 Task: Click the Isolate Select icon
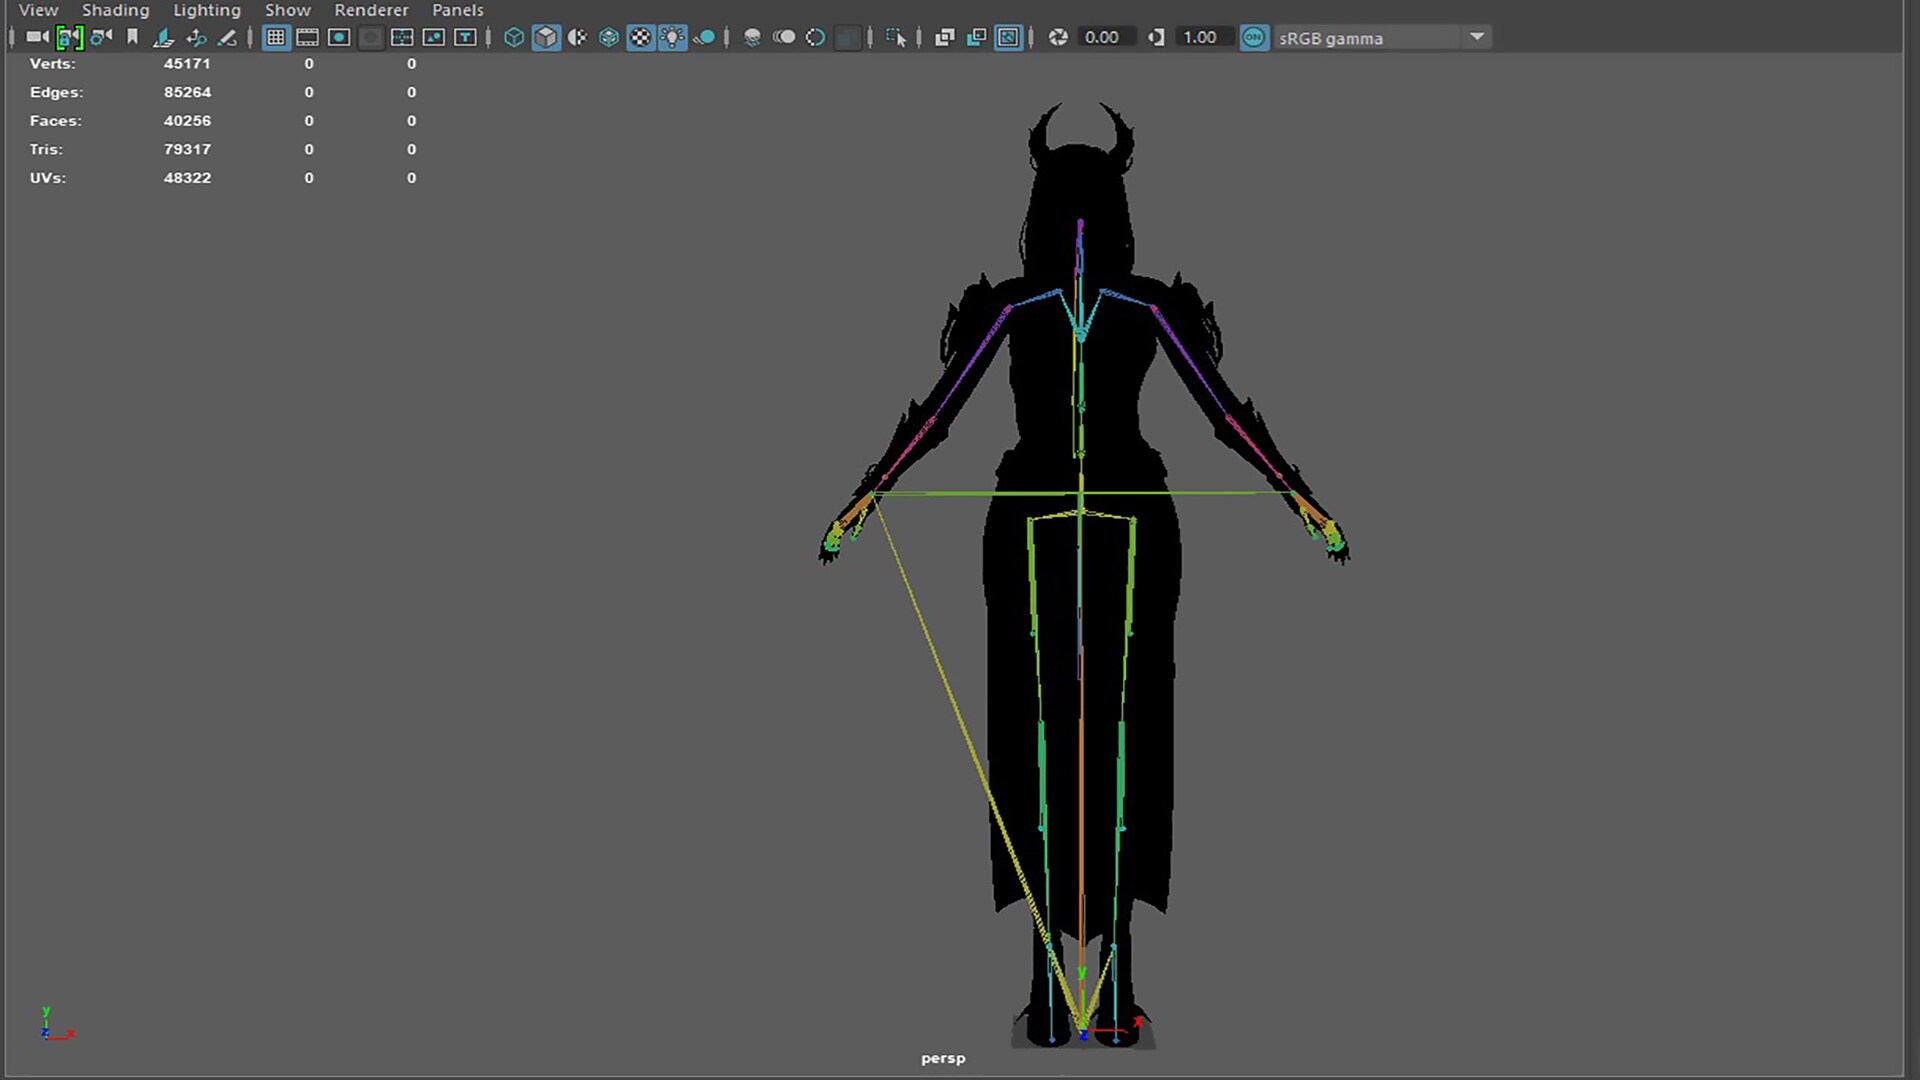tap(895, 37)
